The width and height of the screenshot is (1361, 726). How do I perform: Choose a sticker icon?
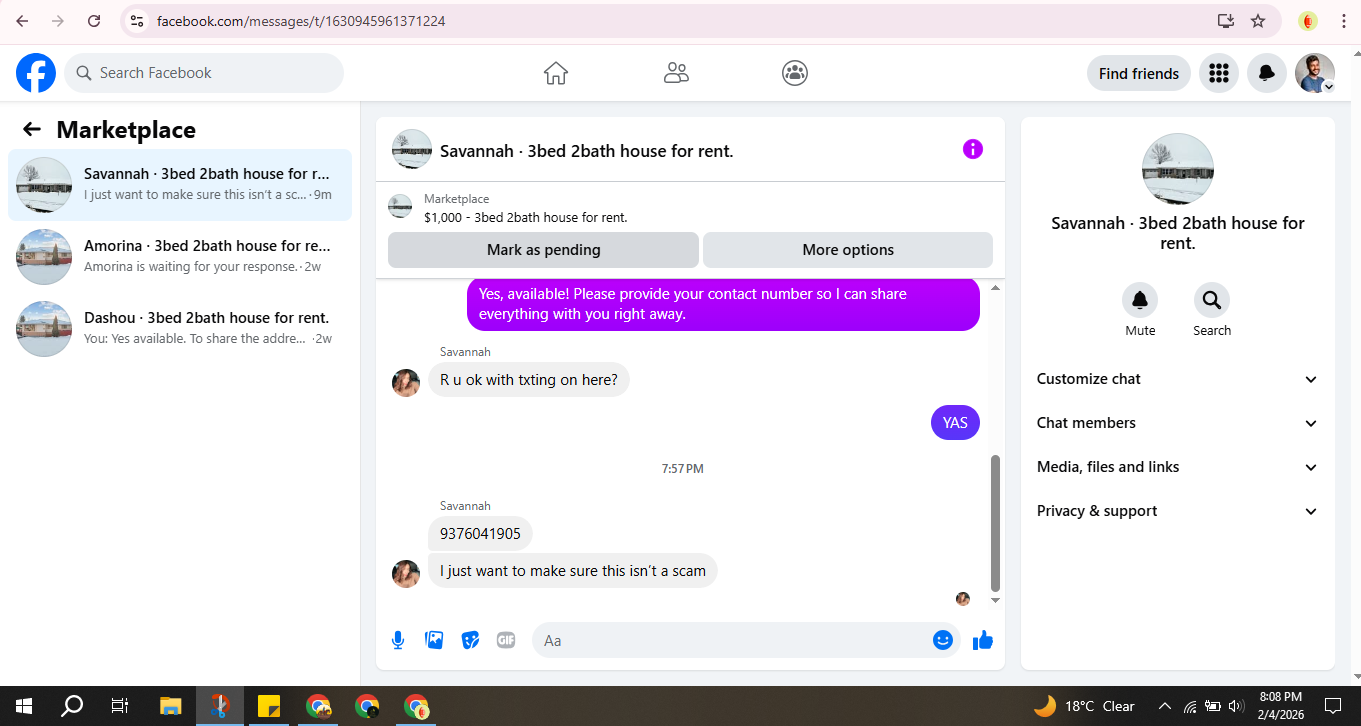pyautogui.click(x=470, y=640)
